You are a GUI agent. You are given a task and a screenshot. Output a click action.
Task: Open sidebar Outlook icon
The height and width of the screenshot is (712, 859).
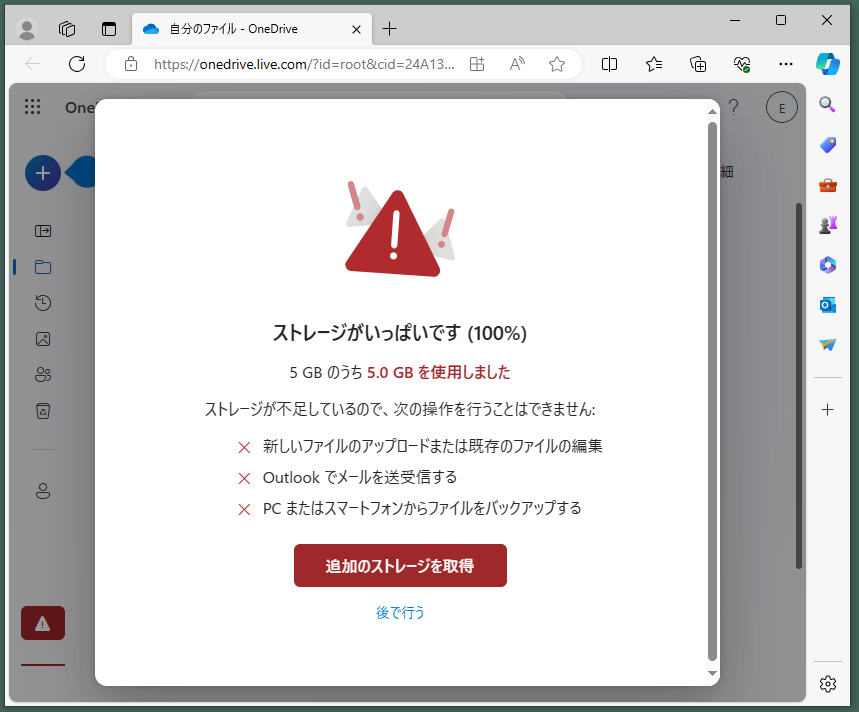[x=827, y=305]
